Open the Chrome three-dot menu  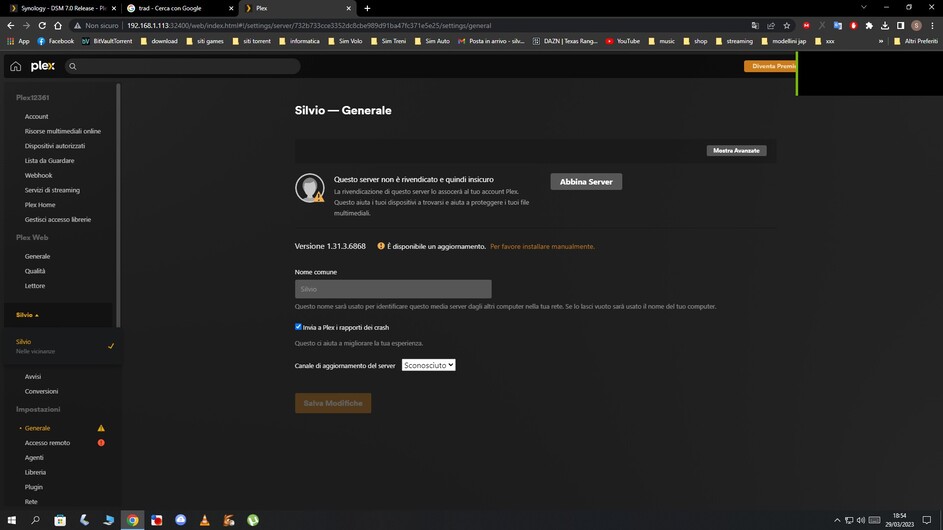tap(932, 25)
